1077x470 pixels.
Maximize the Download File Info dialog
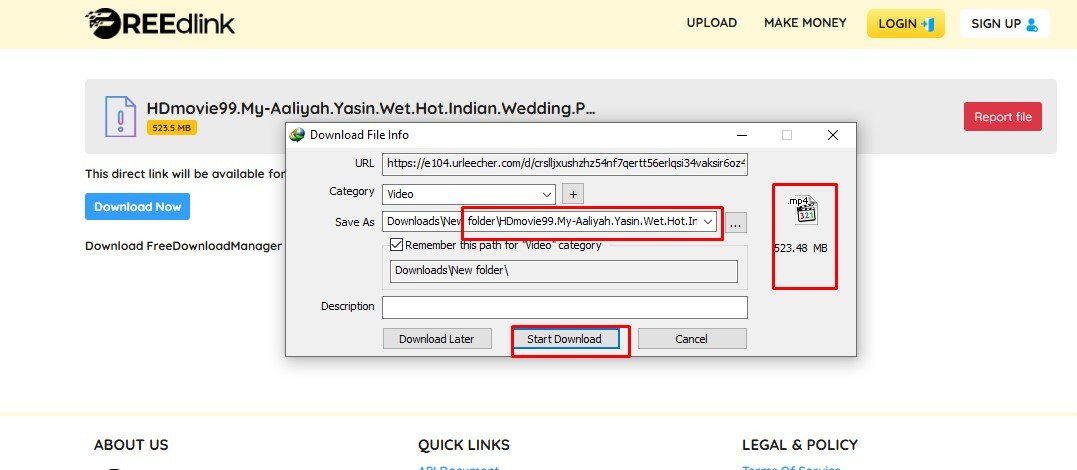click(786, 135)
